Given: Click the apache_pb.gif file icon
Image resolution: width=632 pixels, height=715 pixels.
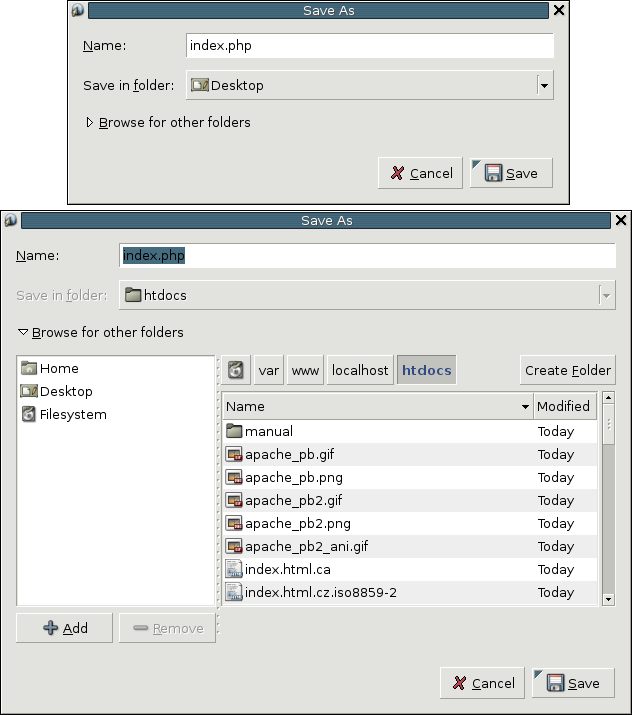Looking at the screenshot, I should pyautogui.click(x=234, y=454).
